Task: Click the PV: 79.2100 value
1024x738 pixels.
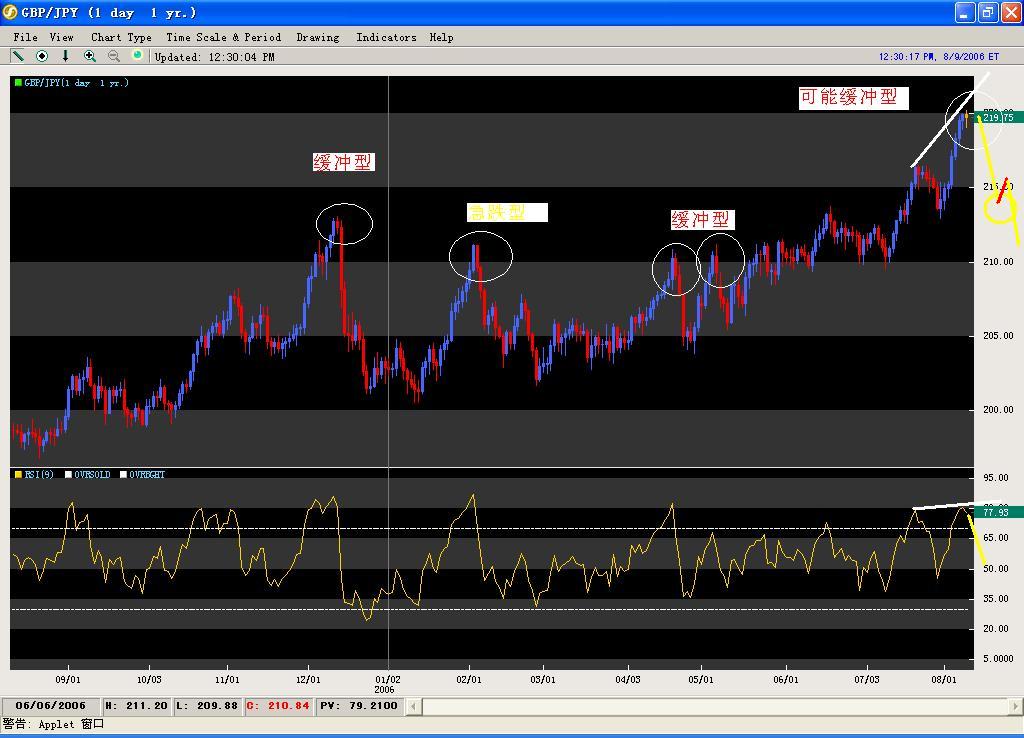Action: (x=359, y=705)
